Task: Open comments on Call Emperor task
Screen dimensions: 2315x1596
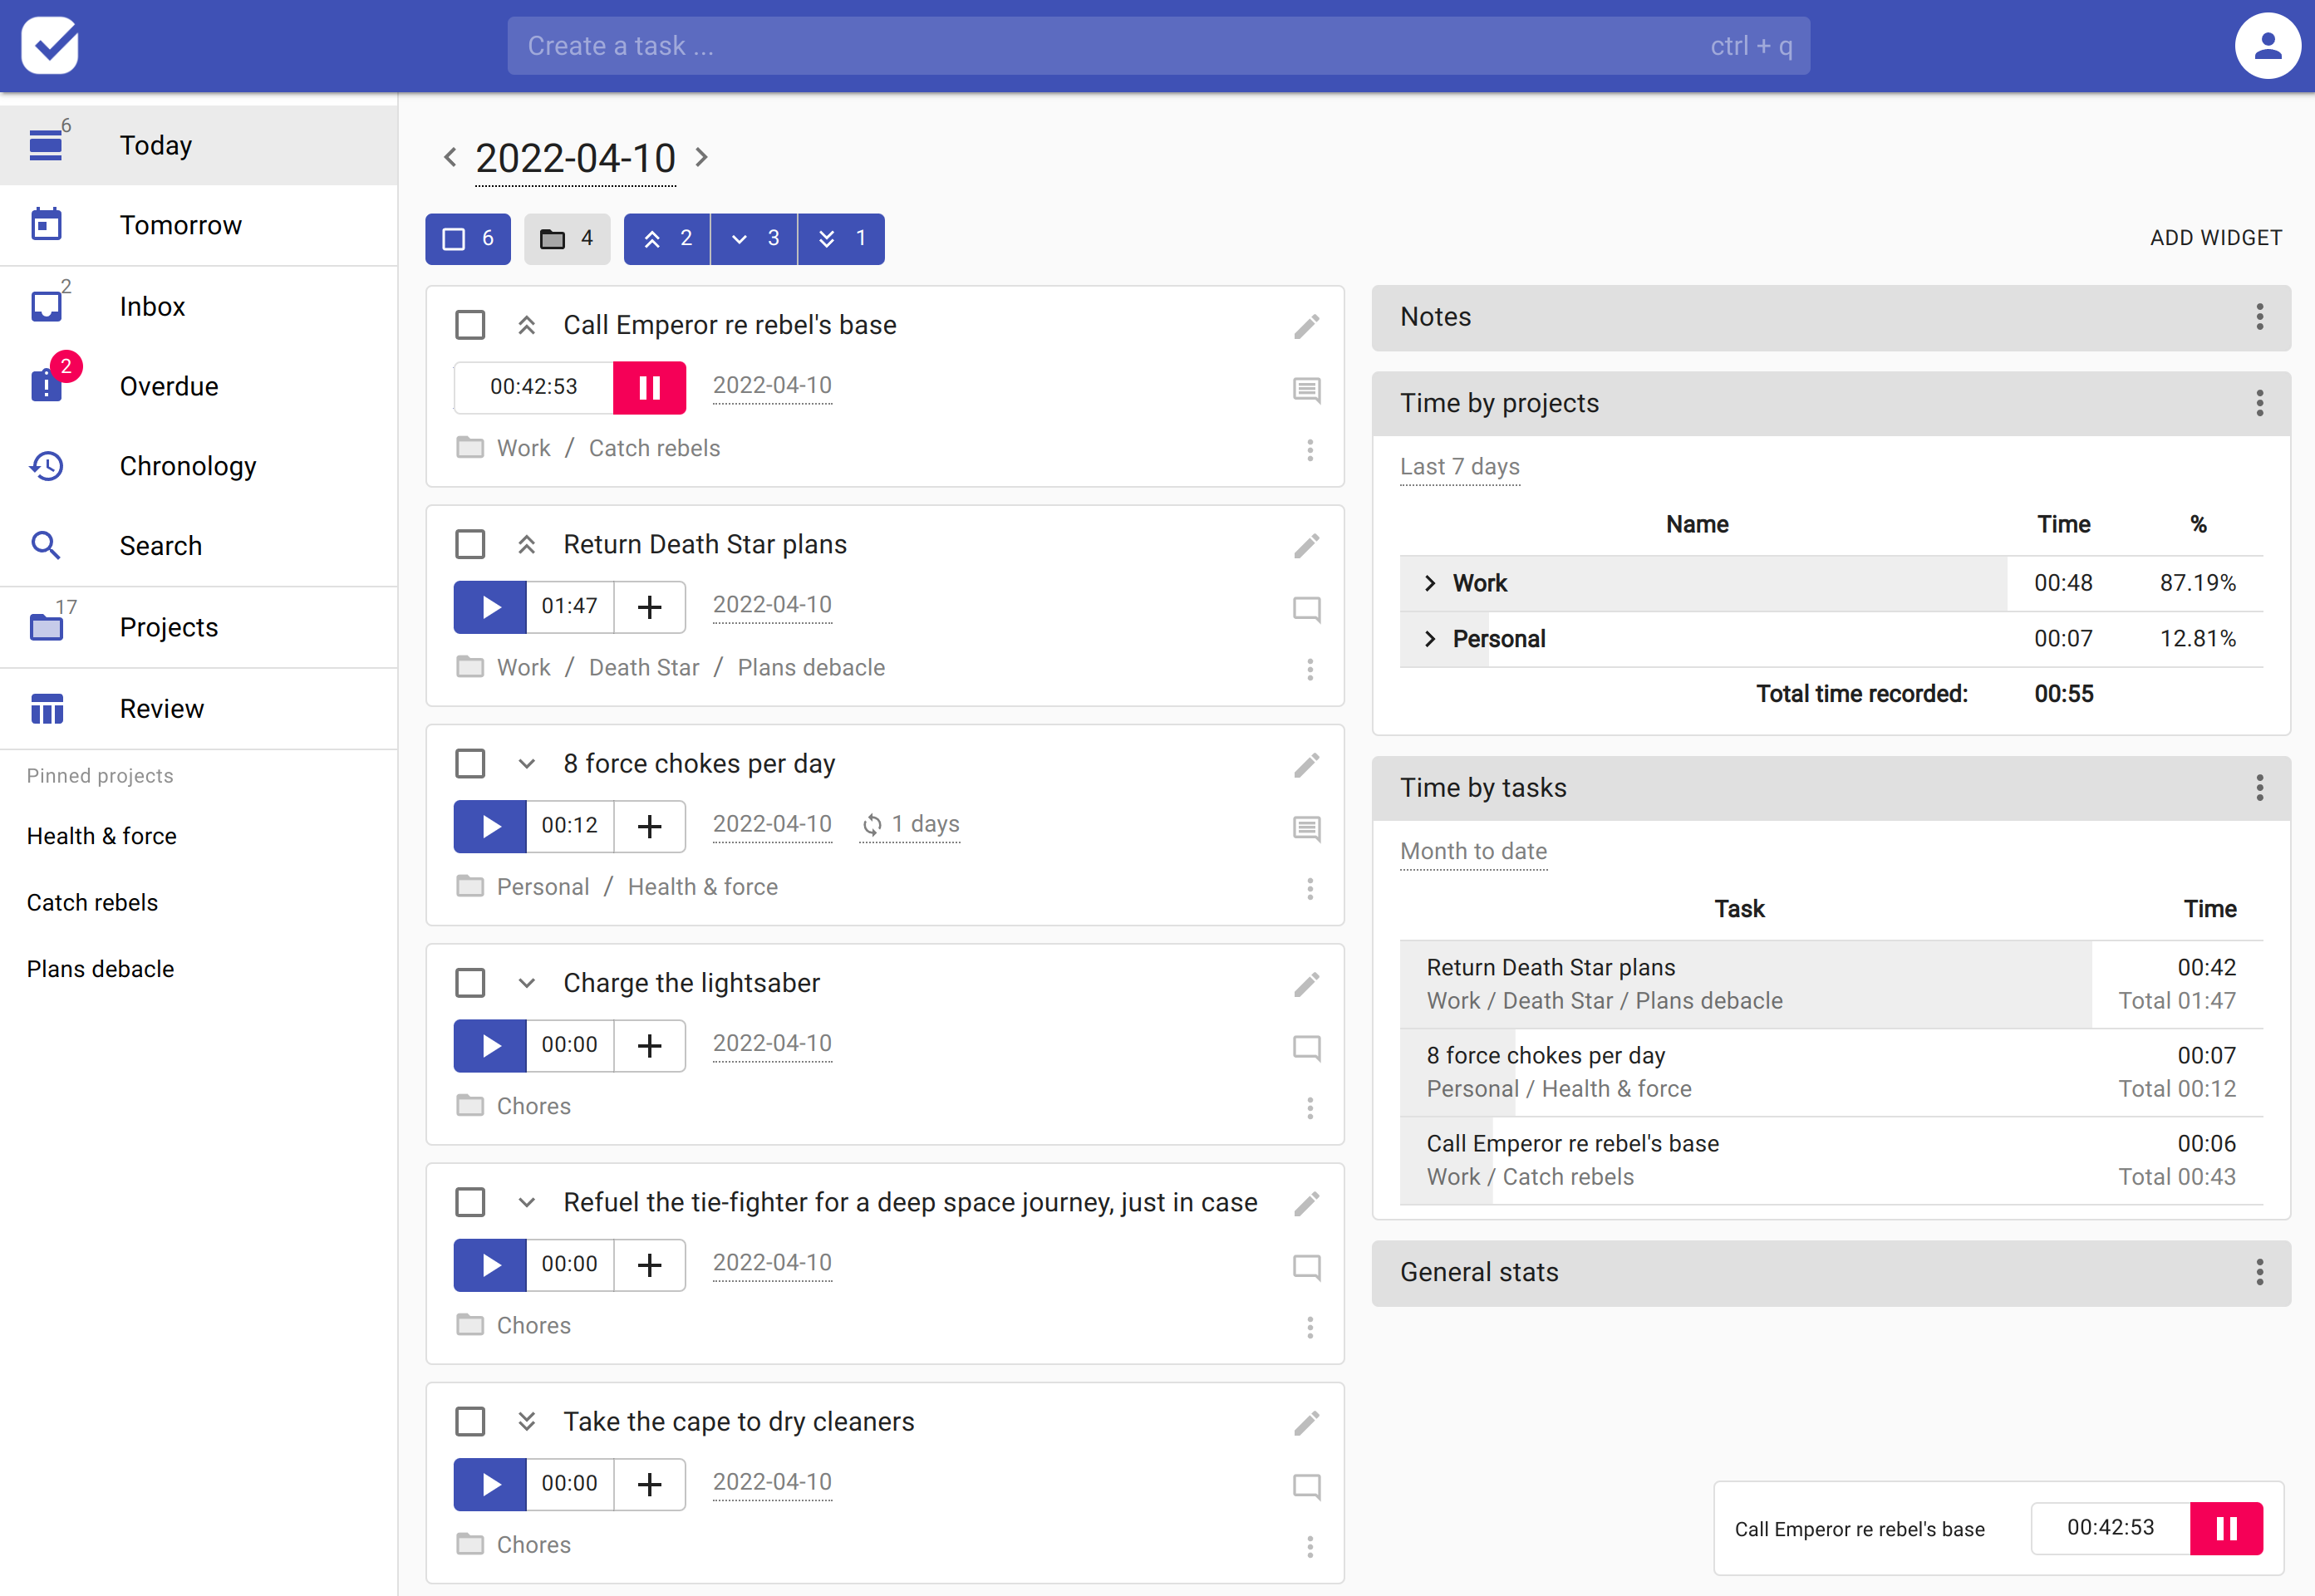Action: coord(1306,390)
